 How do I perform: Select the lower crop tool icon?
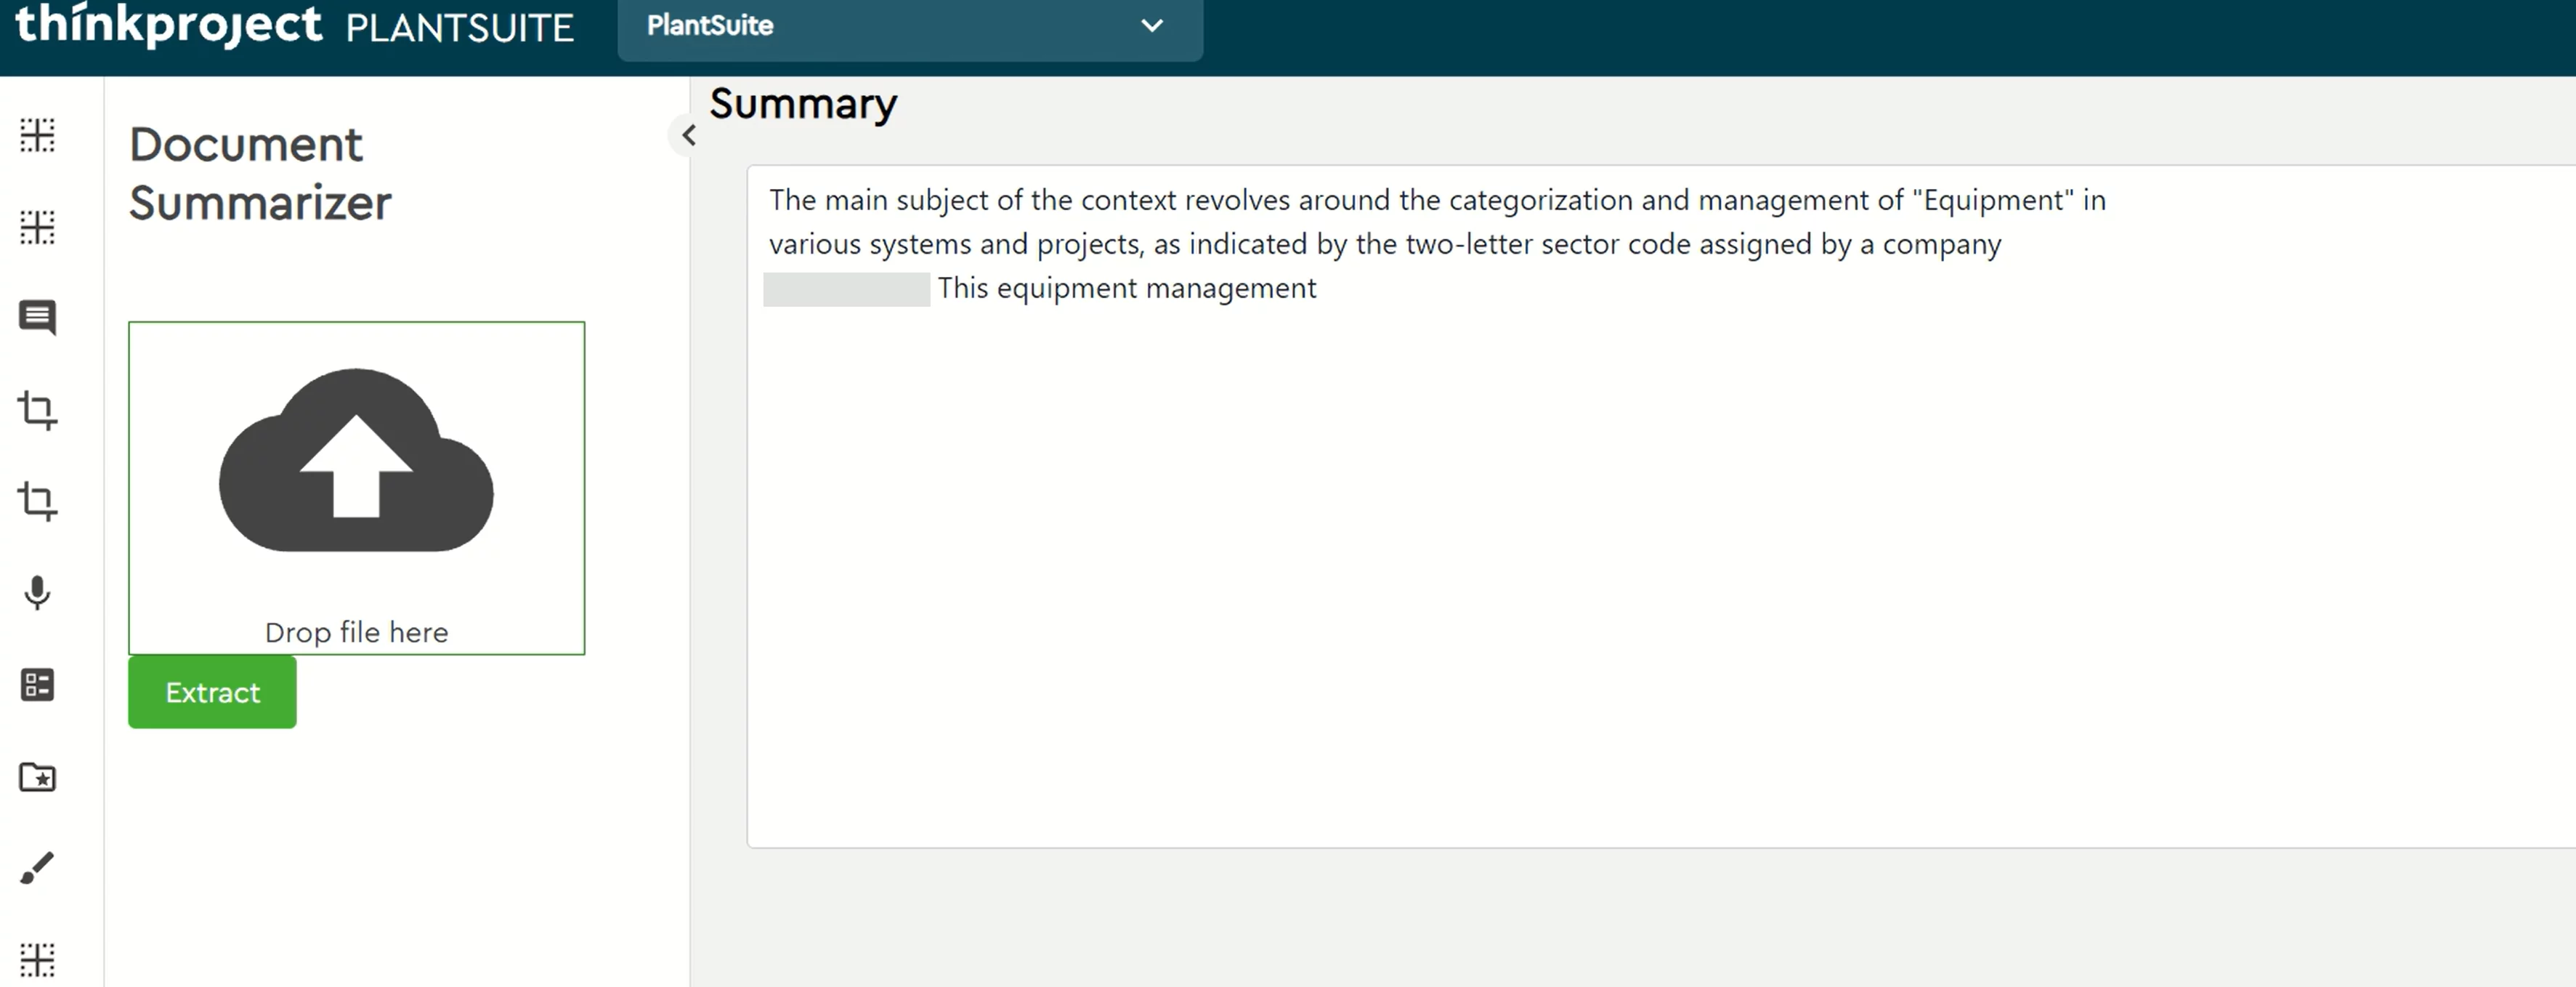click(x=37, y=501)
